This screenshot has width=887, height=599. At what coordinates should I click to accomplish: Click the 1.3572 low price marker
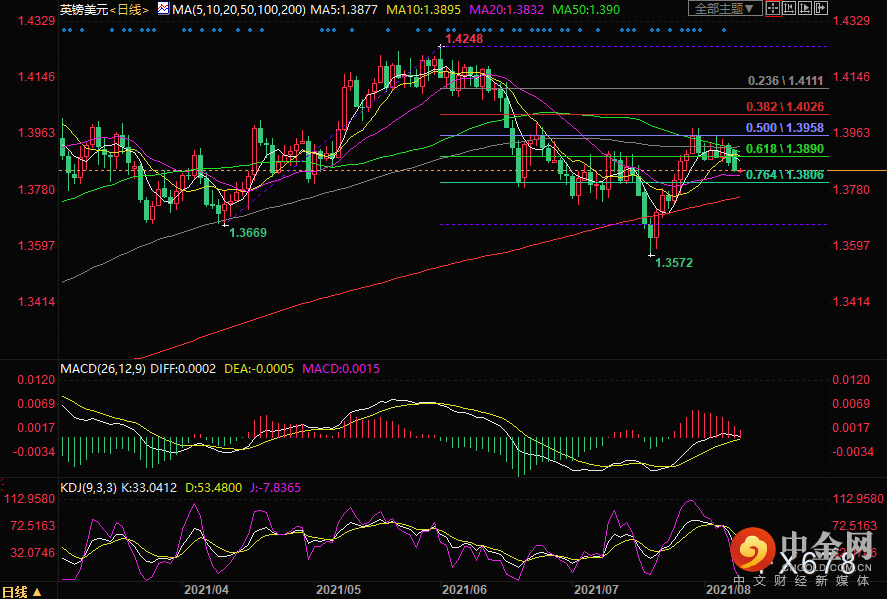[x=674, y=264]
